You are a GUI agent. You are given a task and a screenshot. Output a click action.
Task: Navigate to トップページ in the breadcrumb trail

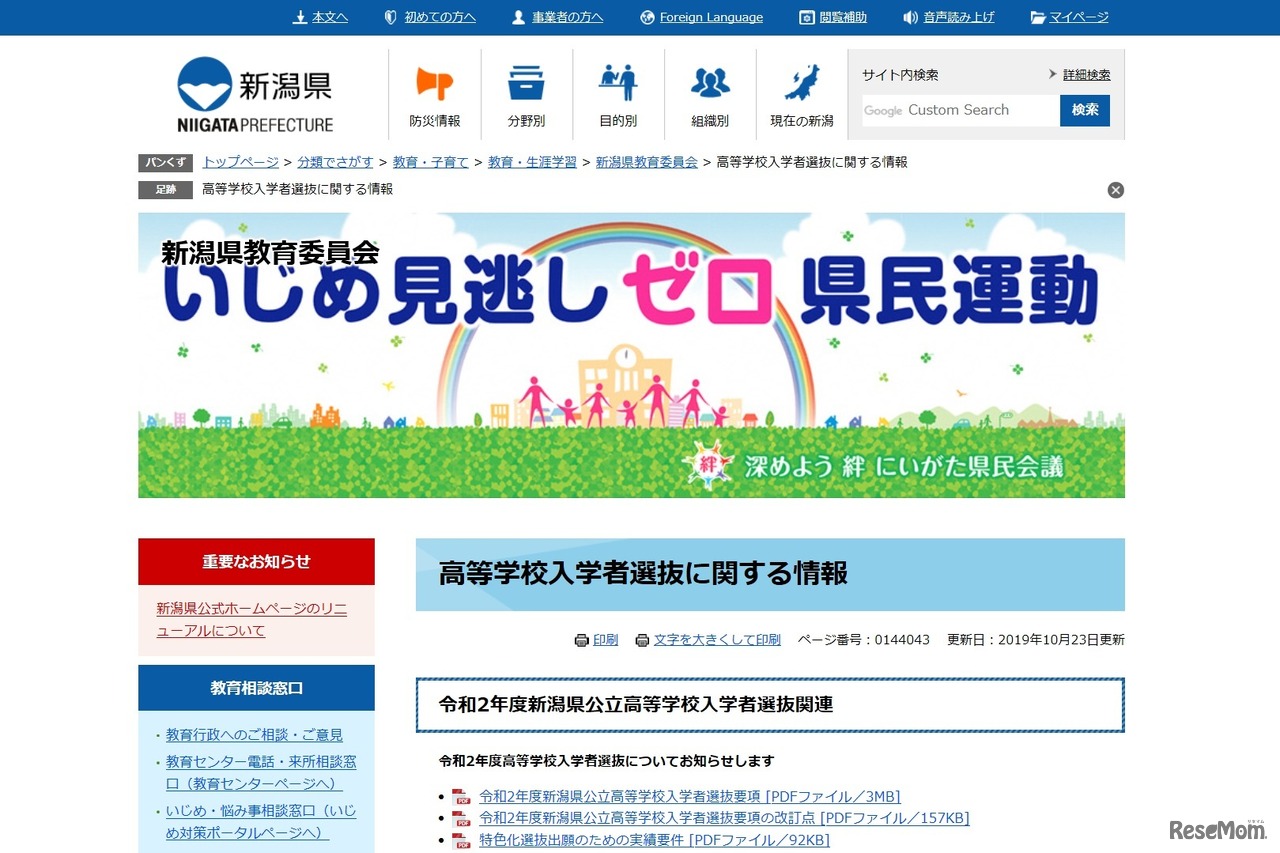click(x=240, y=161)
